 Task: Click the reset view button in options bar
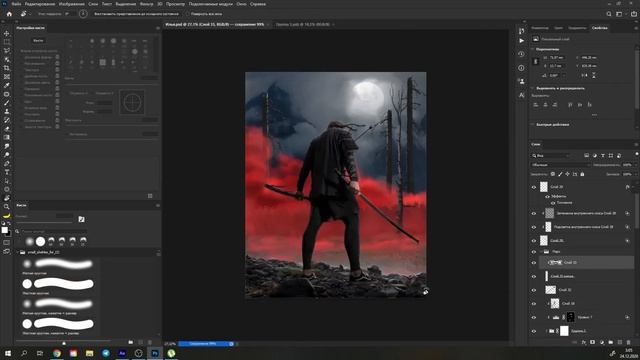[136, 14]
